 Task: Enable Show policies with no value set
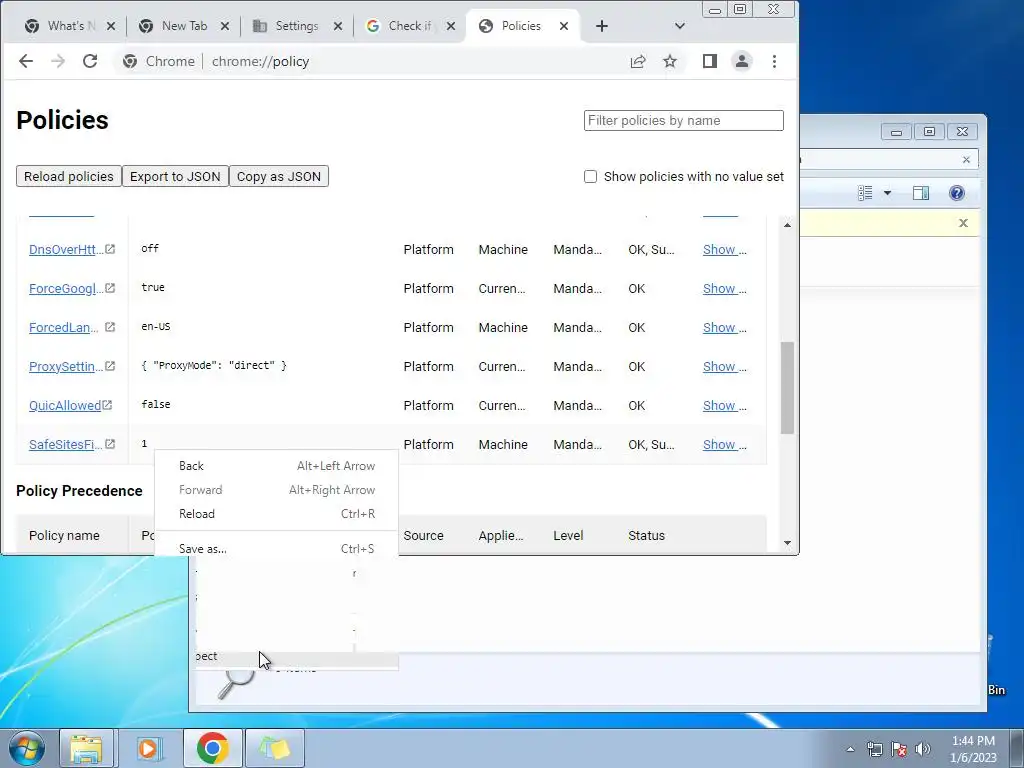590,176
